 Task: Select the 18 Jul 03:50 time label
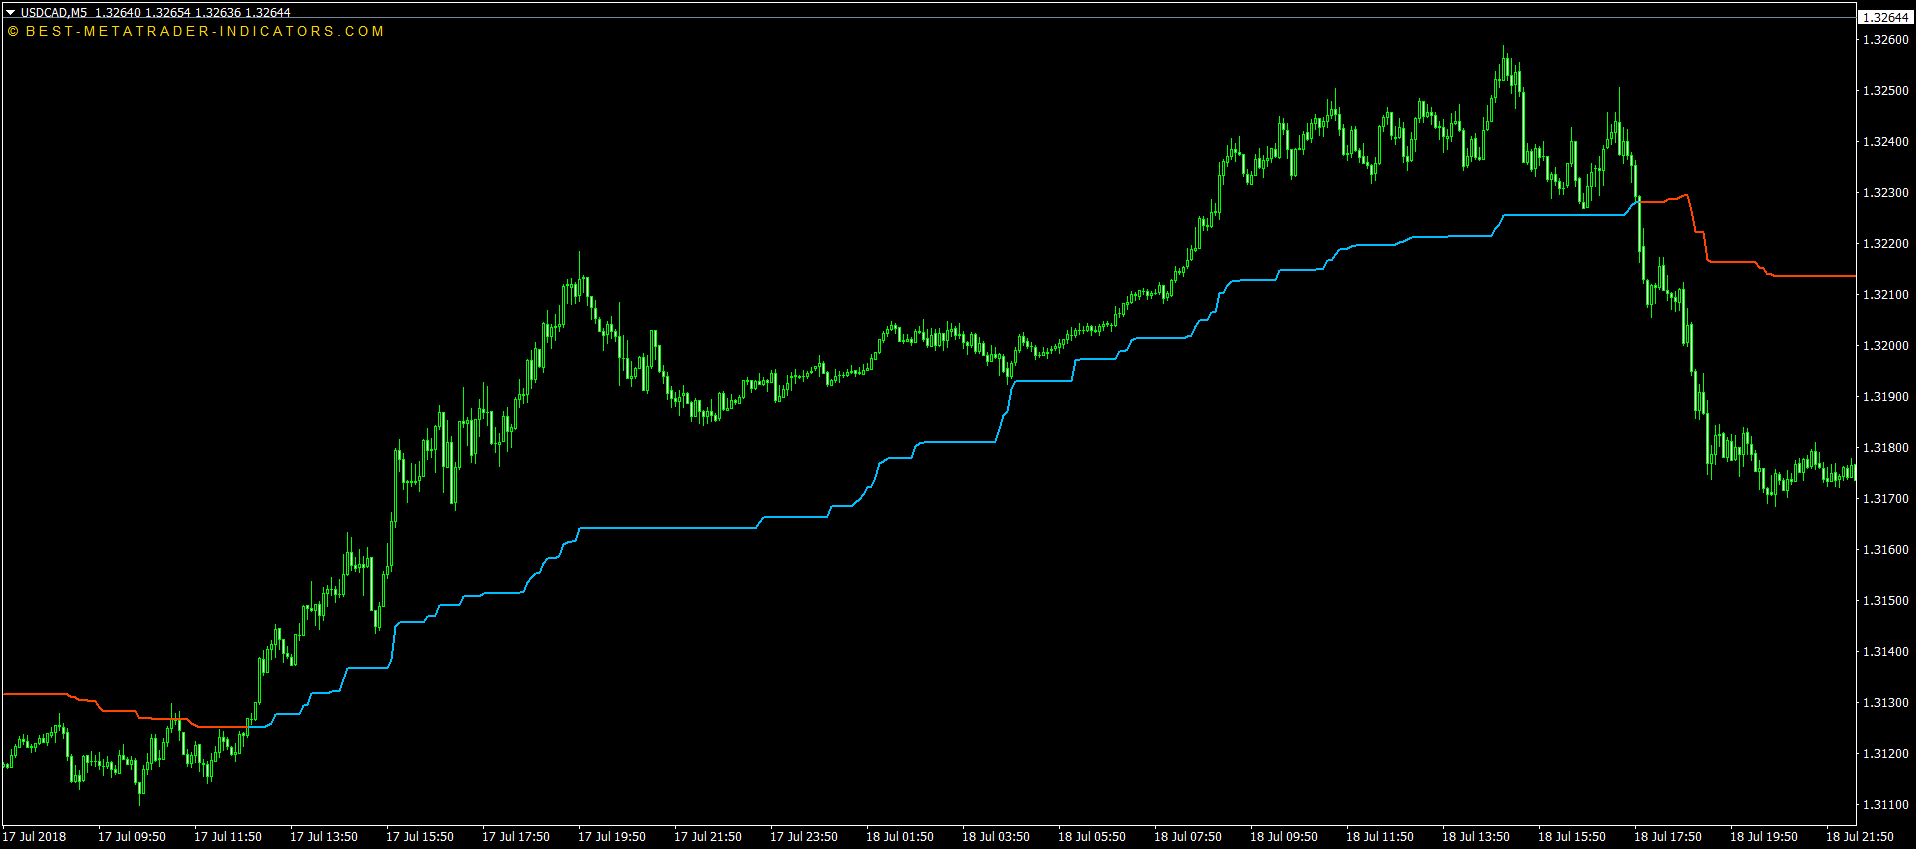(996, 837)
